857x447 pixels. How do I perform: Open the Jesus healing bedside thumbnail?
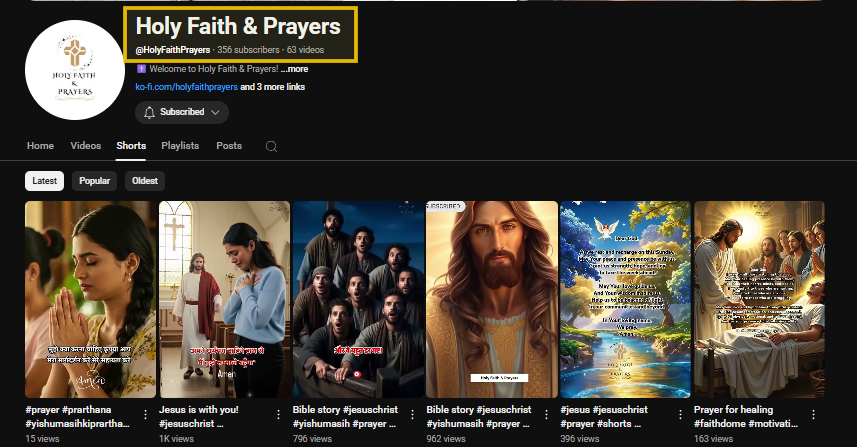[759, 299]
